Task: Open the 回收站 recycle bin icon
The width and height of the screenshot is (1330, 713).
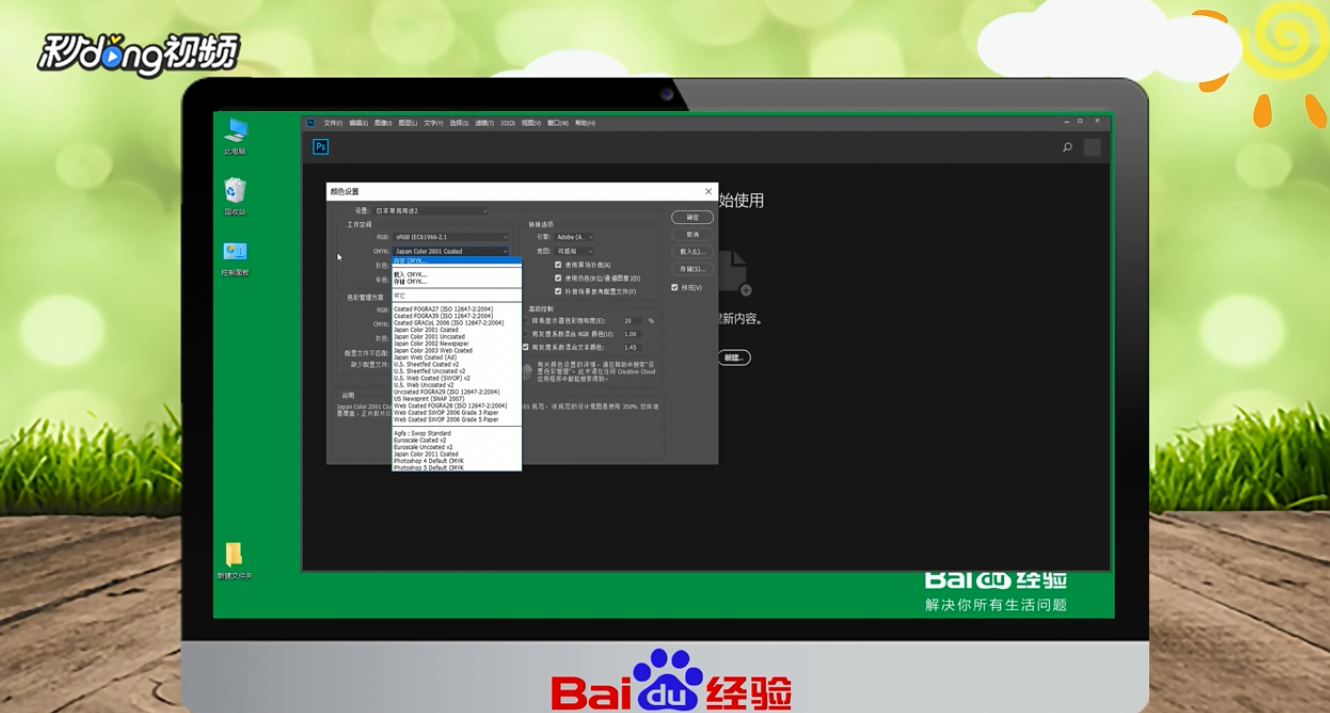Action: tap(235, 197)
